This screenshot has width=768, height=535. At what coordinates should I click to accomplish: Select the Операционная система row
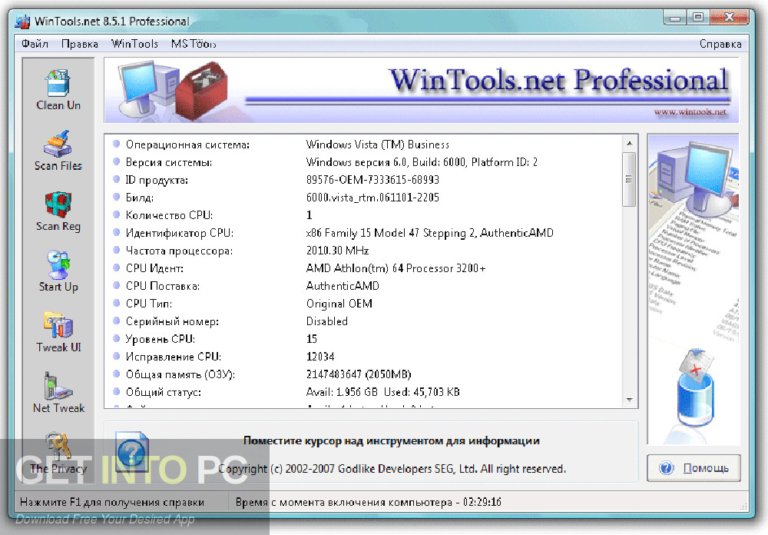click(363, 145)
